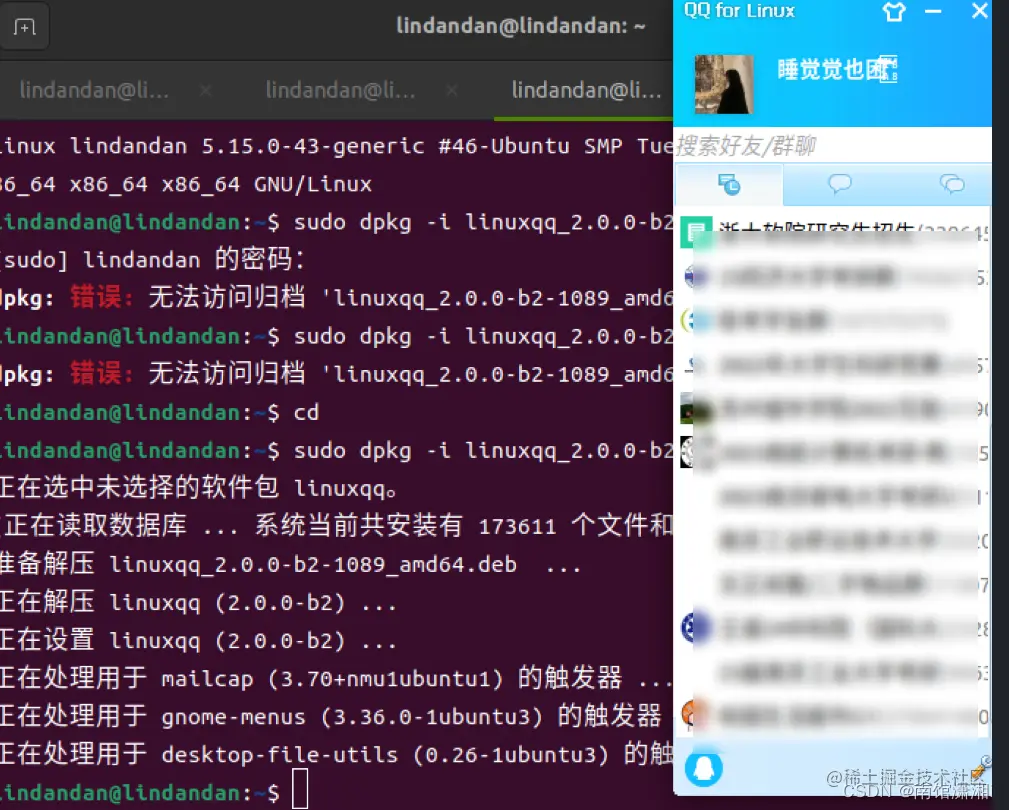The width and height of the screenshot is (1009, 810).
Task: Click the x86_64 GNU/Linux output line
Action: (x=185, y=185)
